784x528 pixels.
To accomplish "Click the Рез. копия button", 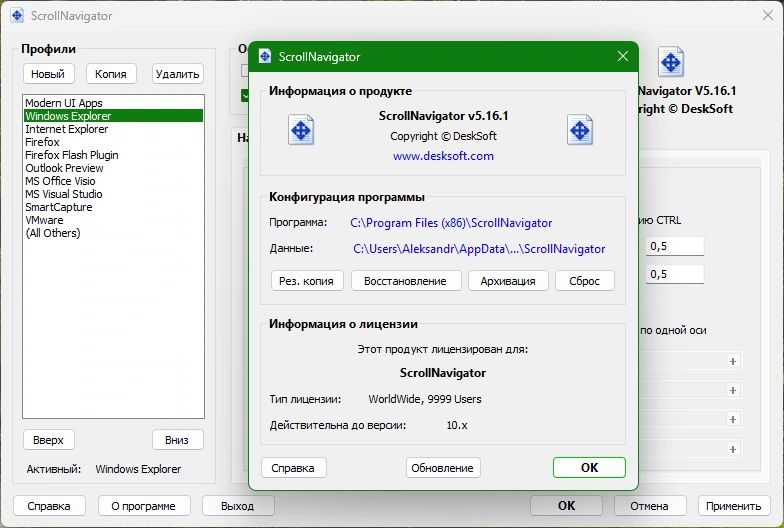I will pos(306,281).
